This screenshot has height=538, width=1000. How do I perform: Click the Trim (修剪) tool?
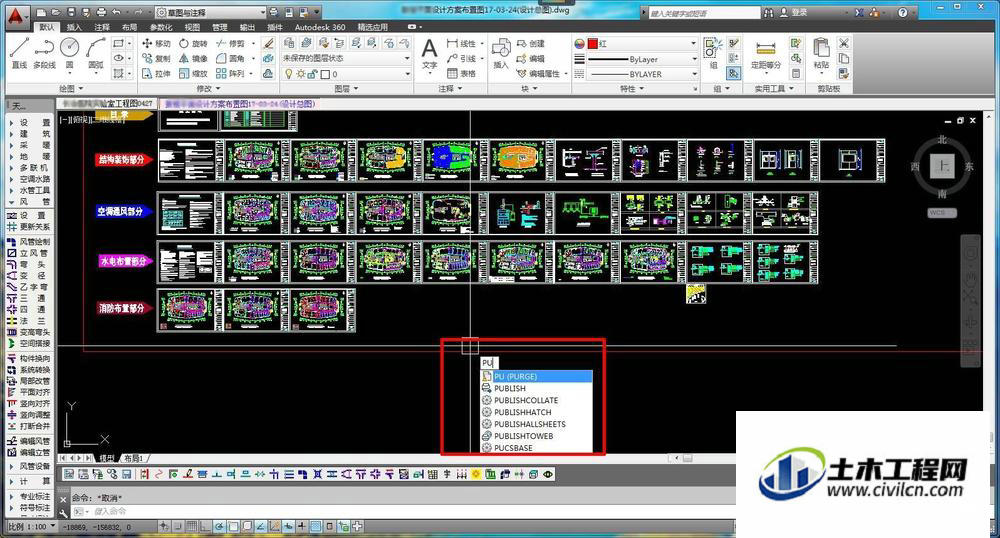tap(230, 43)
